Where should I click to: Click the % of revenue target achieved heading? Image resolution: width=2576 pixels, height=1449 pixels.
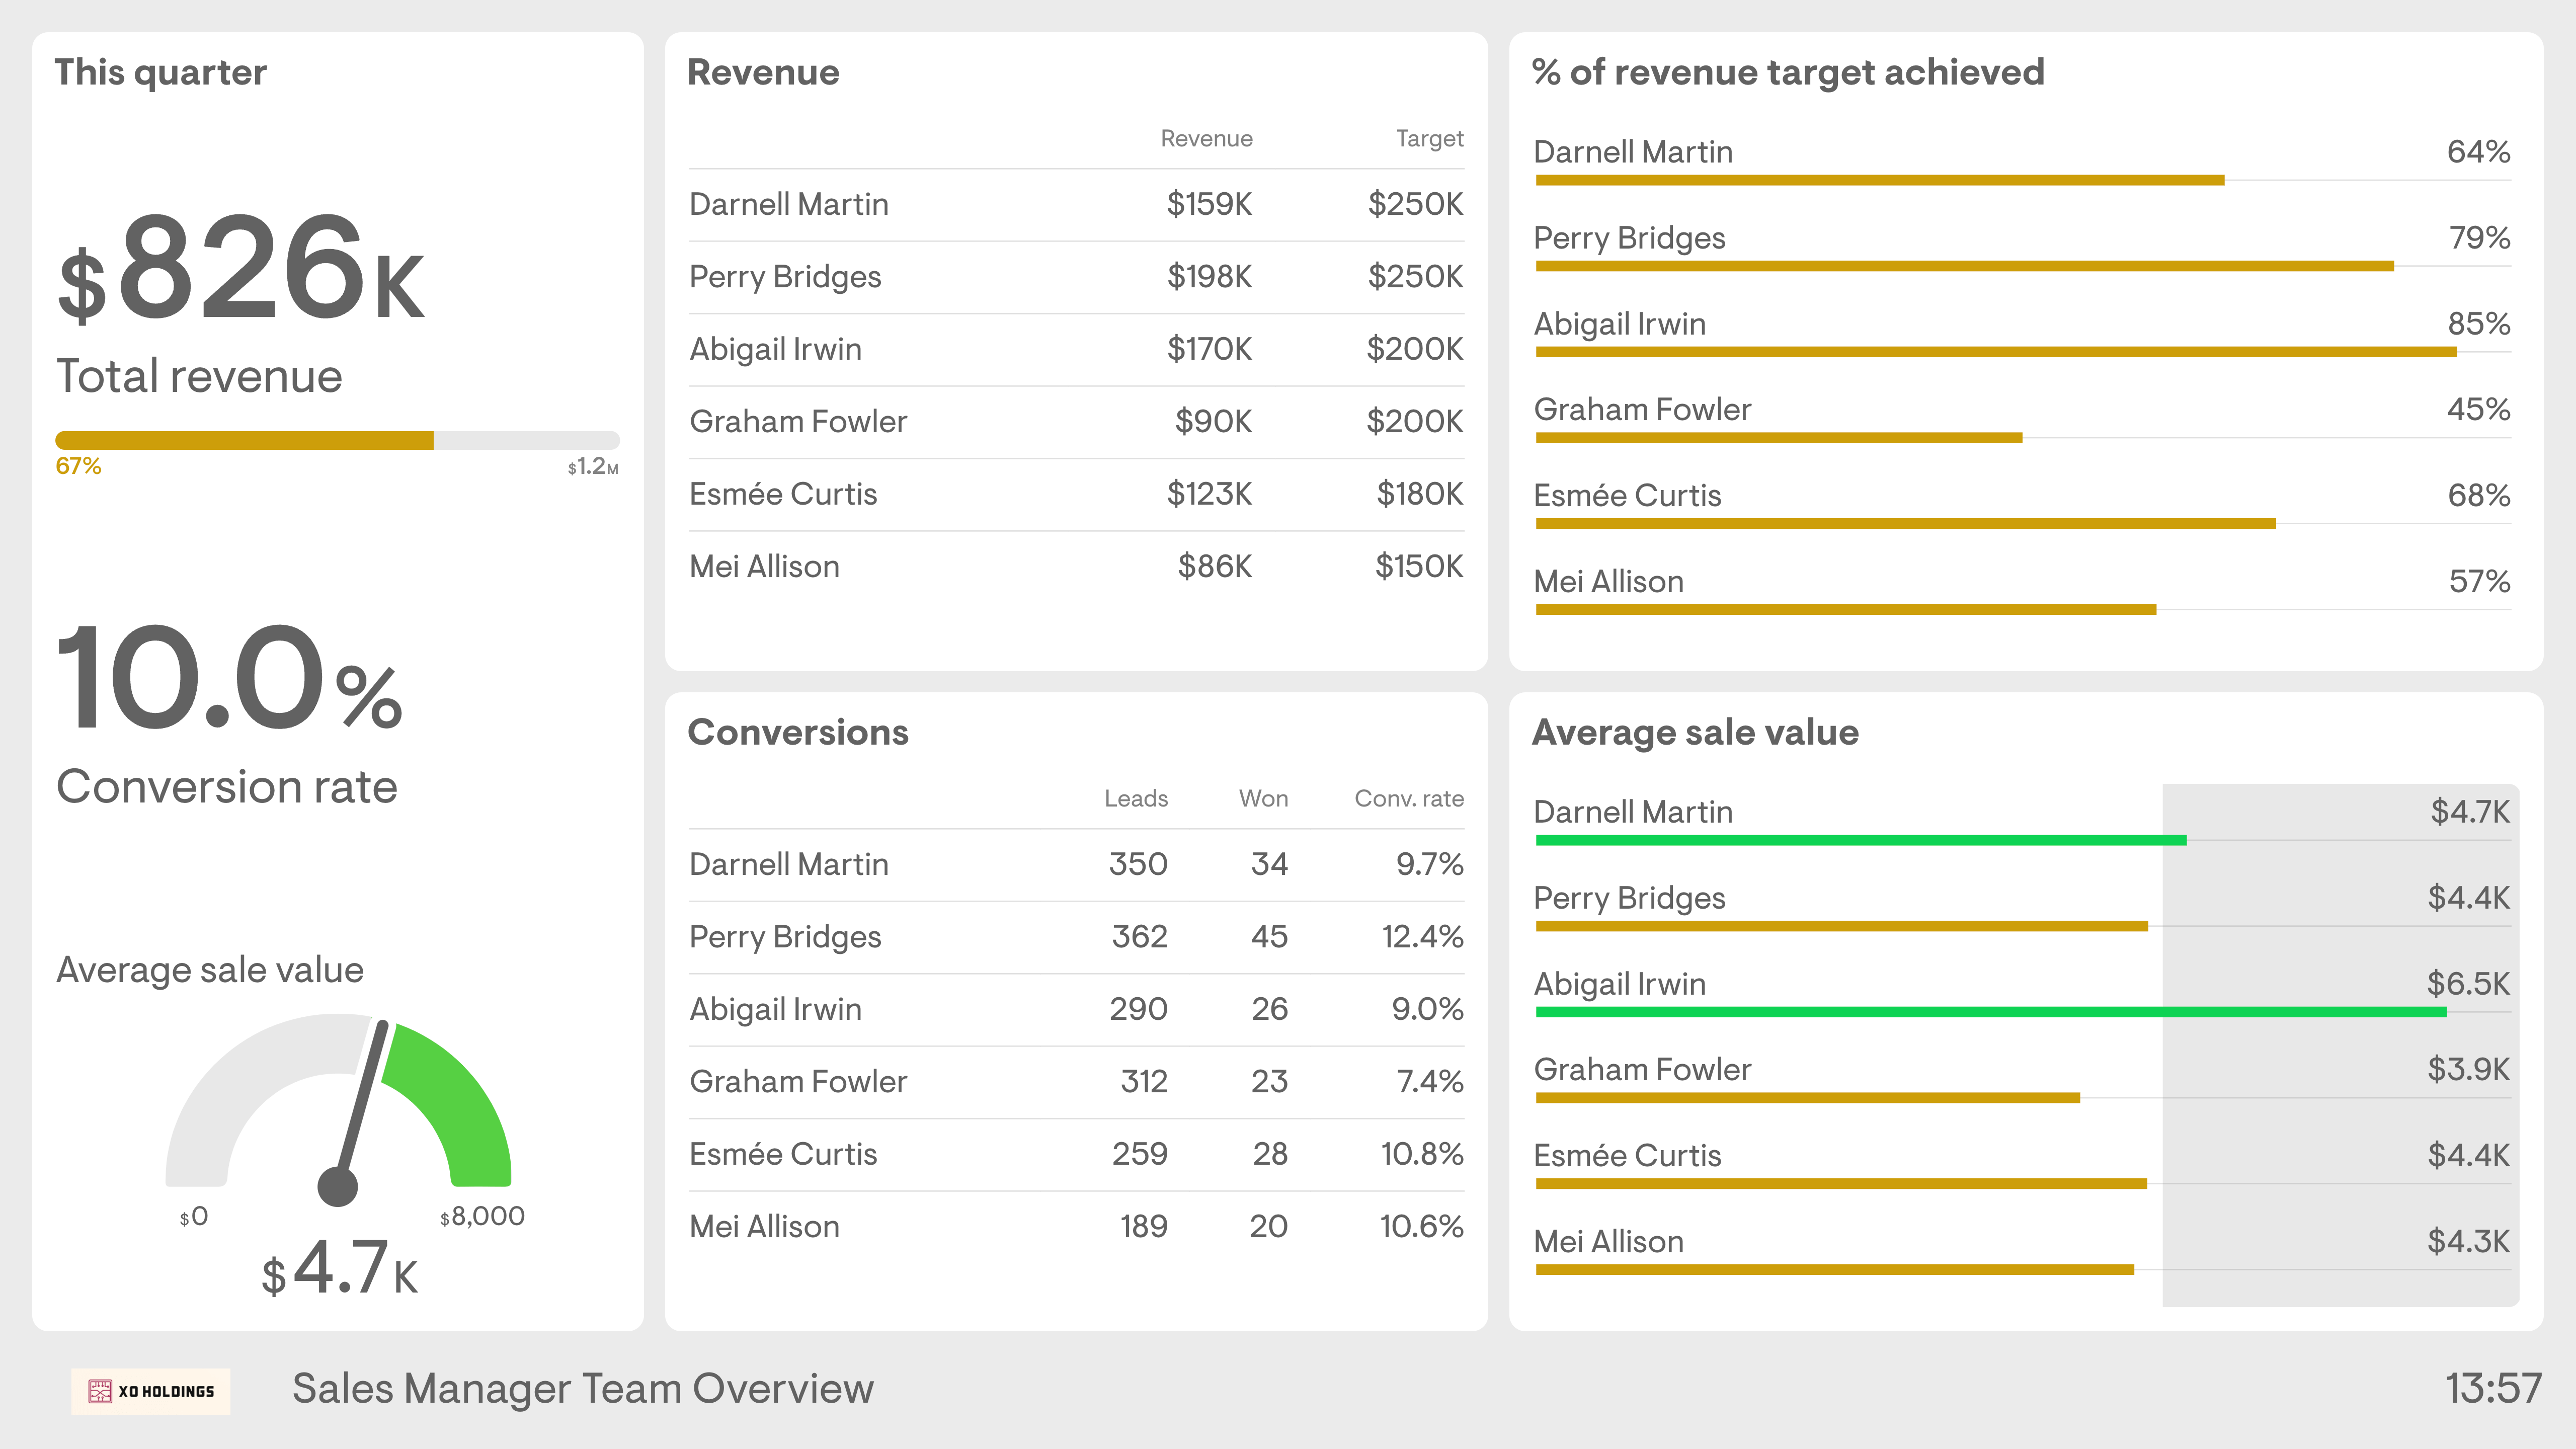tap(1788, 71)
